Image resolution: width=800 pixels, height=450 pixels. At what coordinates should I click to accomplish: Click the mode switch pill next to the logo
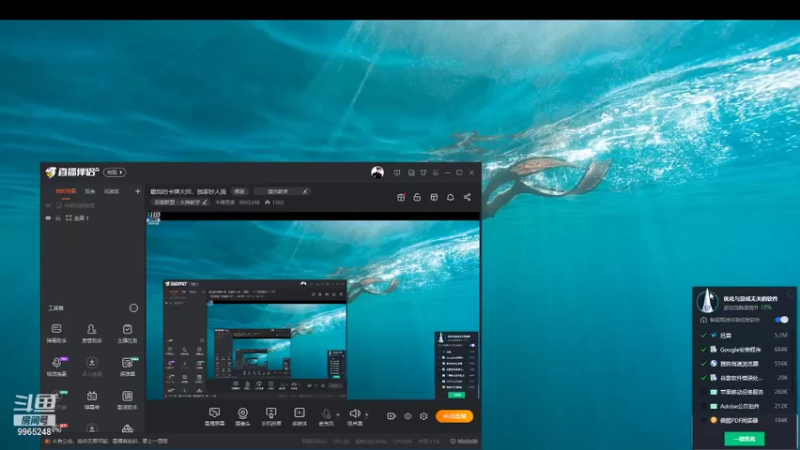115,172
